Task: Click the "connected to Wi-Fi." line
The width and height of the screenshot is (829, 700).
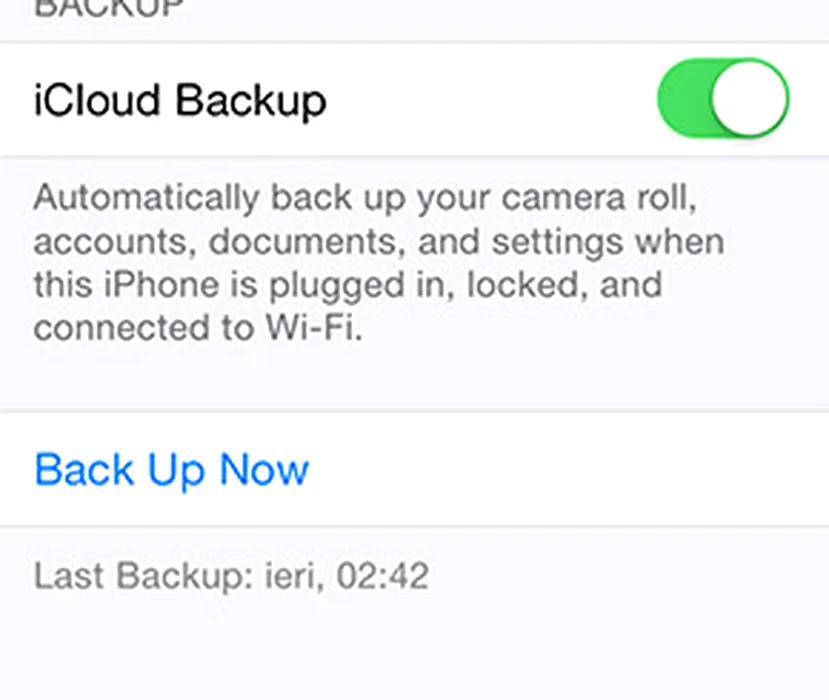Action: click(198, 329)
